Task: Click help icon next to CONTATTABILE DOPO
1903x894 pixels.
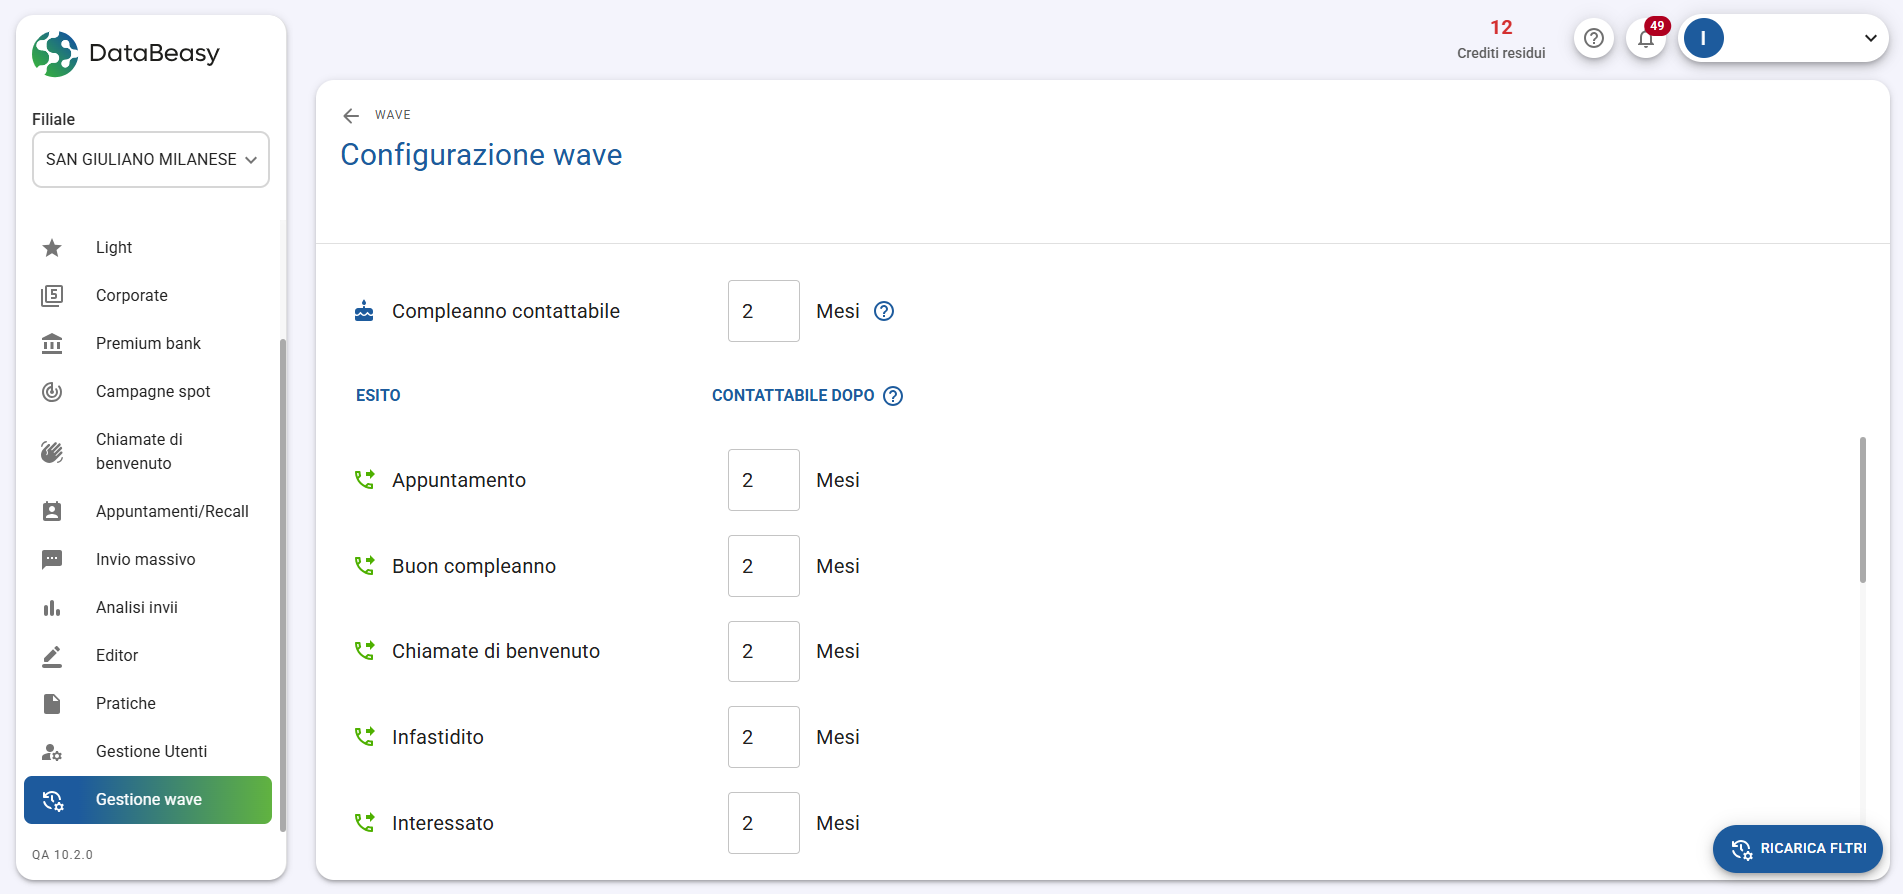Action: click(x=893, y=396)
